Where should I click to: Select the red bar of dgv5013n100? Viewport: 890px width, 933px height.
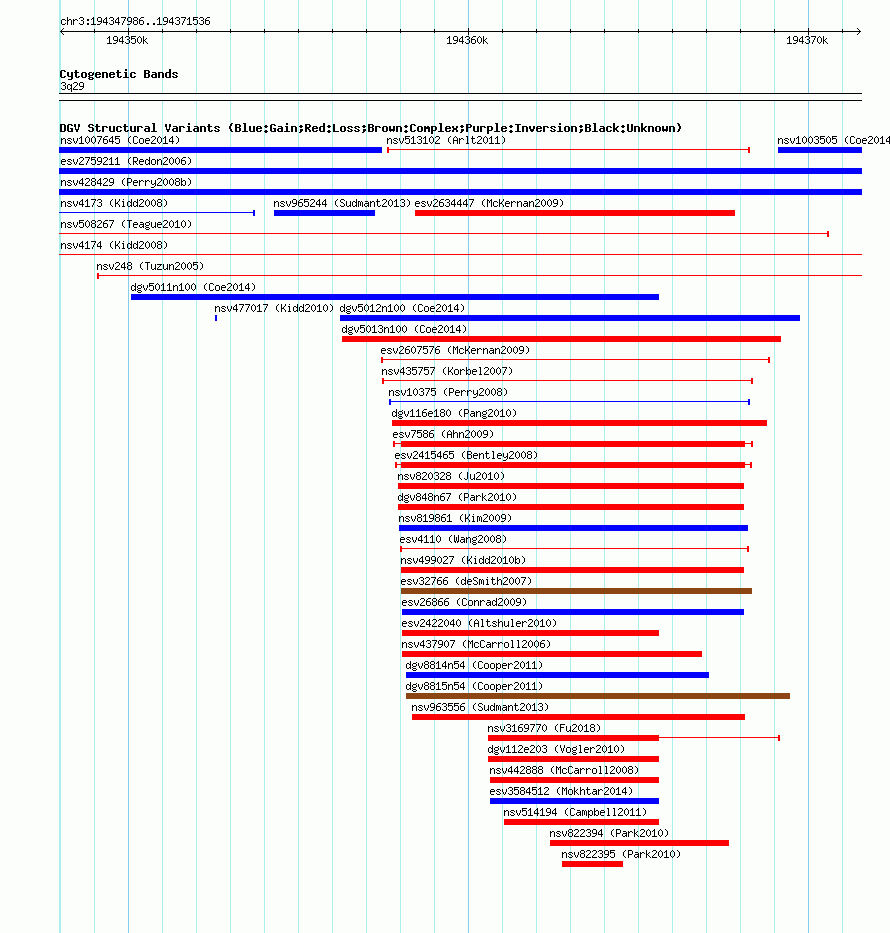click(x=561, y=339)
